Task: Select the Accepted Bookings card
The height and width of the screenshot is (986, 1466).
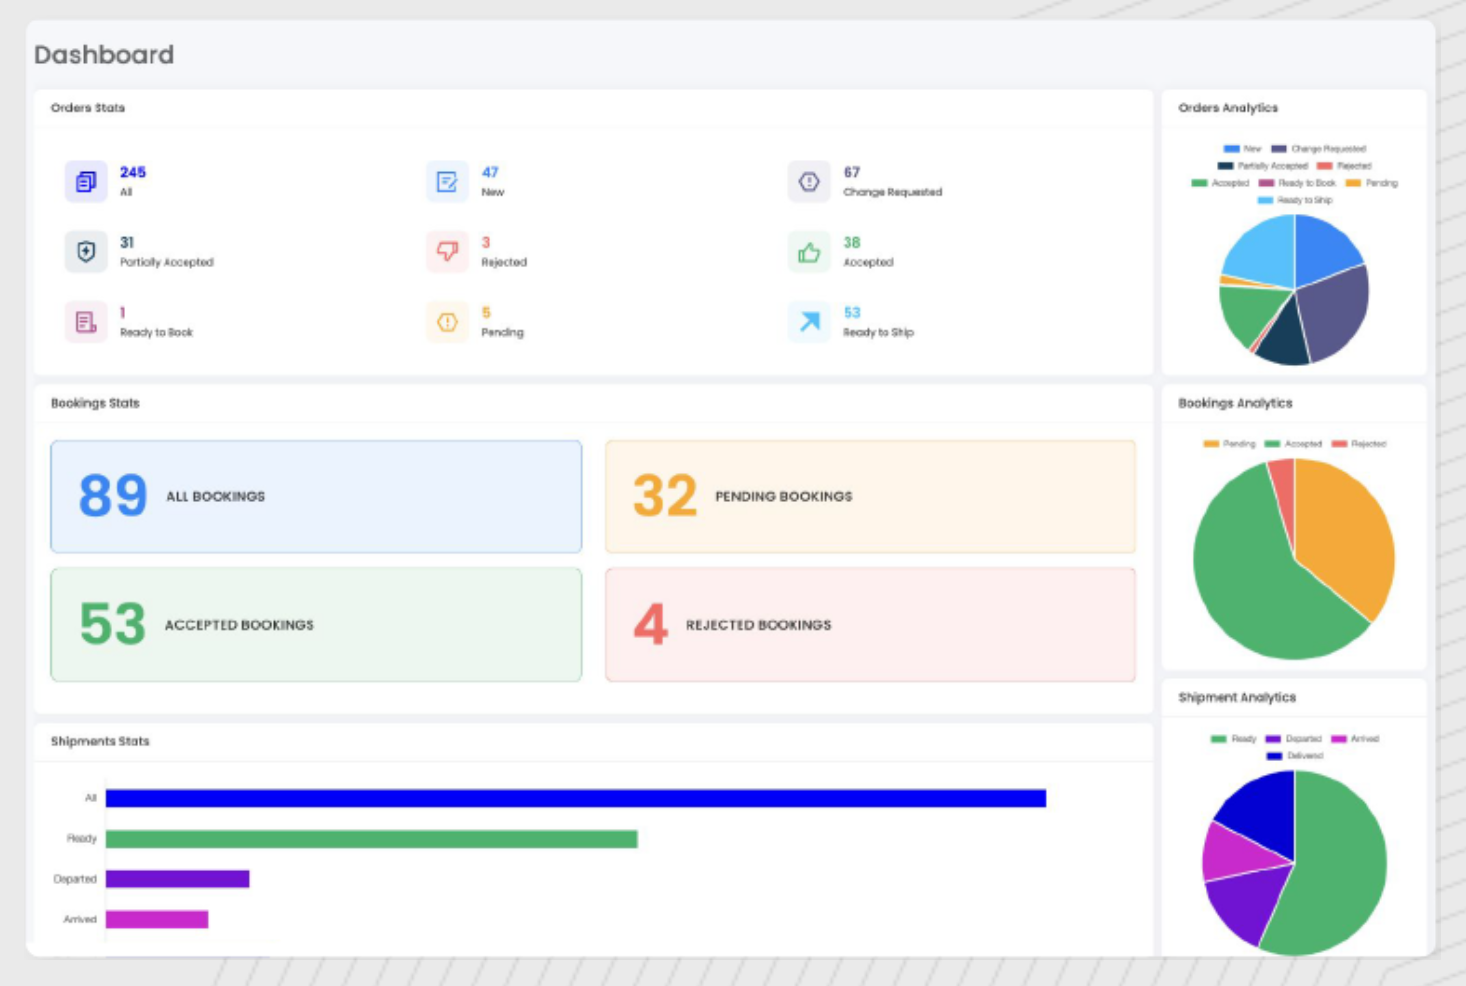Action: tap(316, 625)
